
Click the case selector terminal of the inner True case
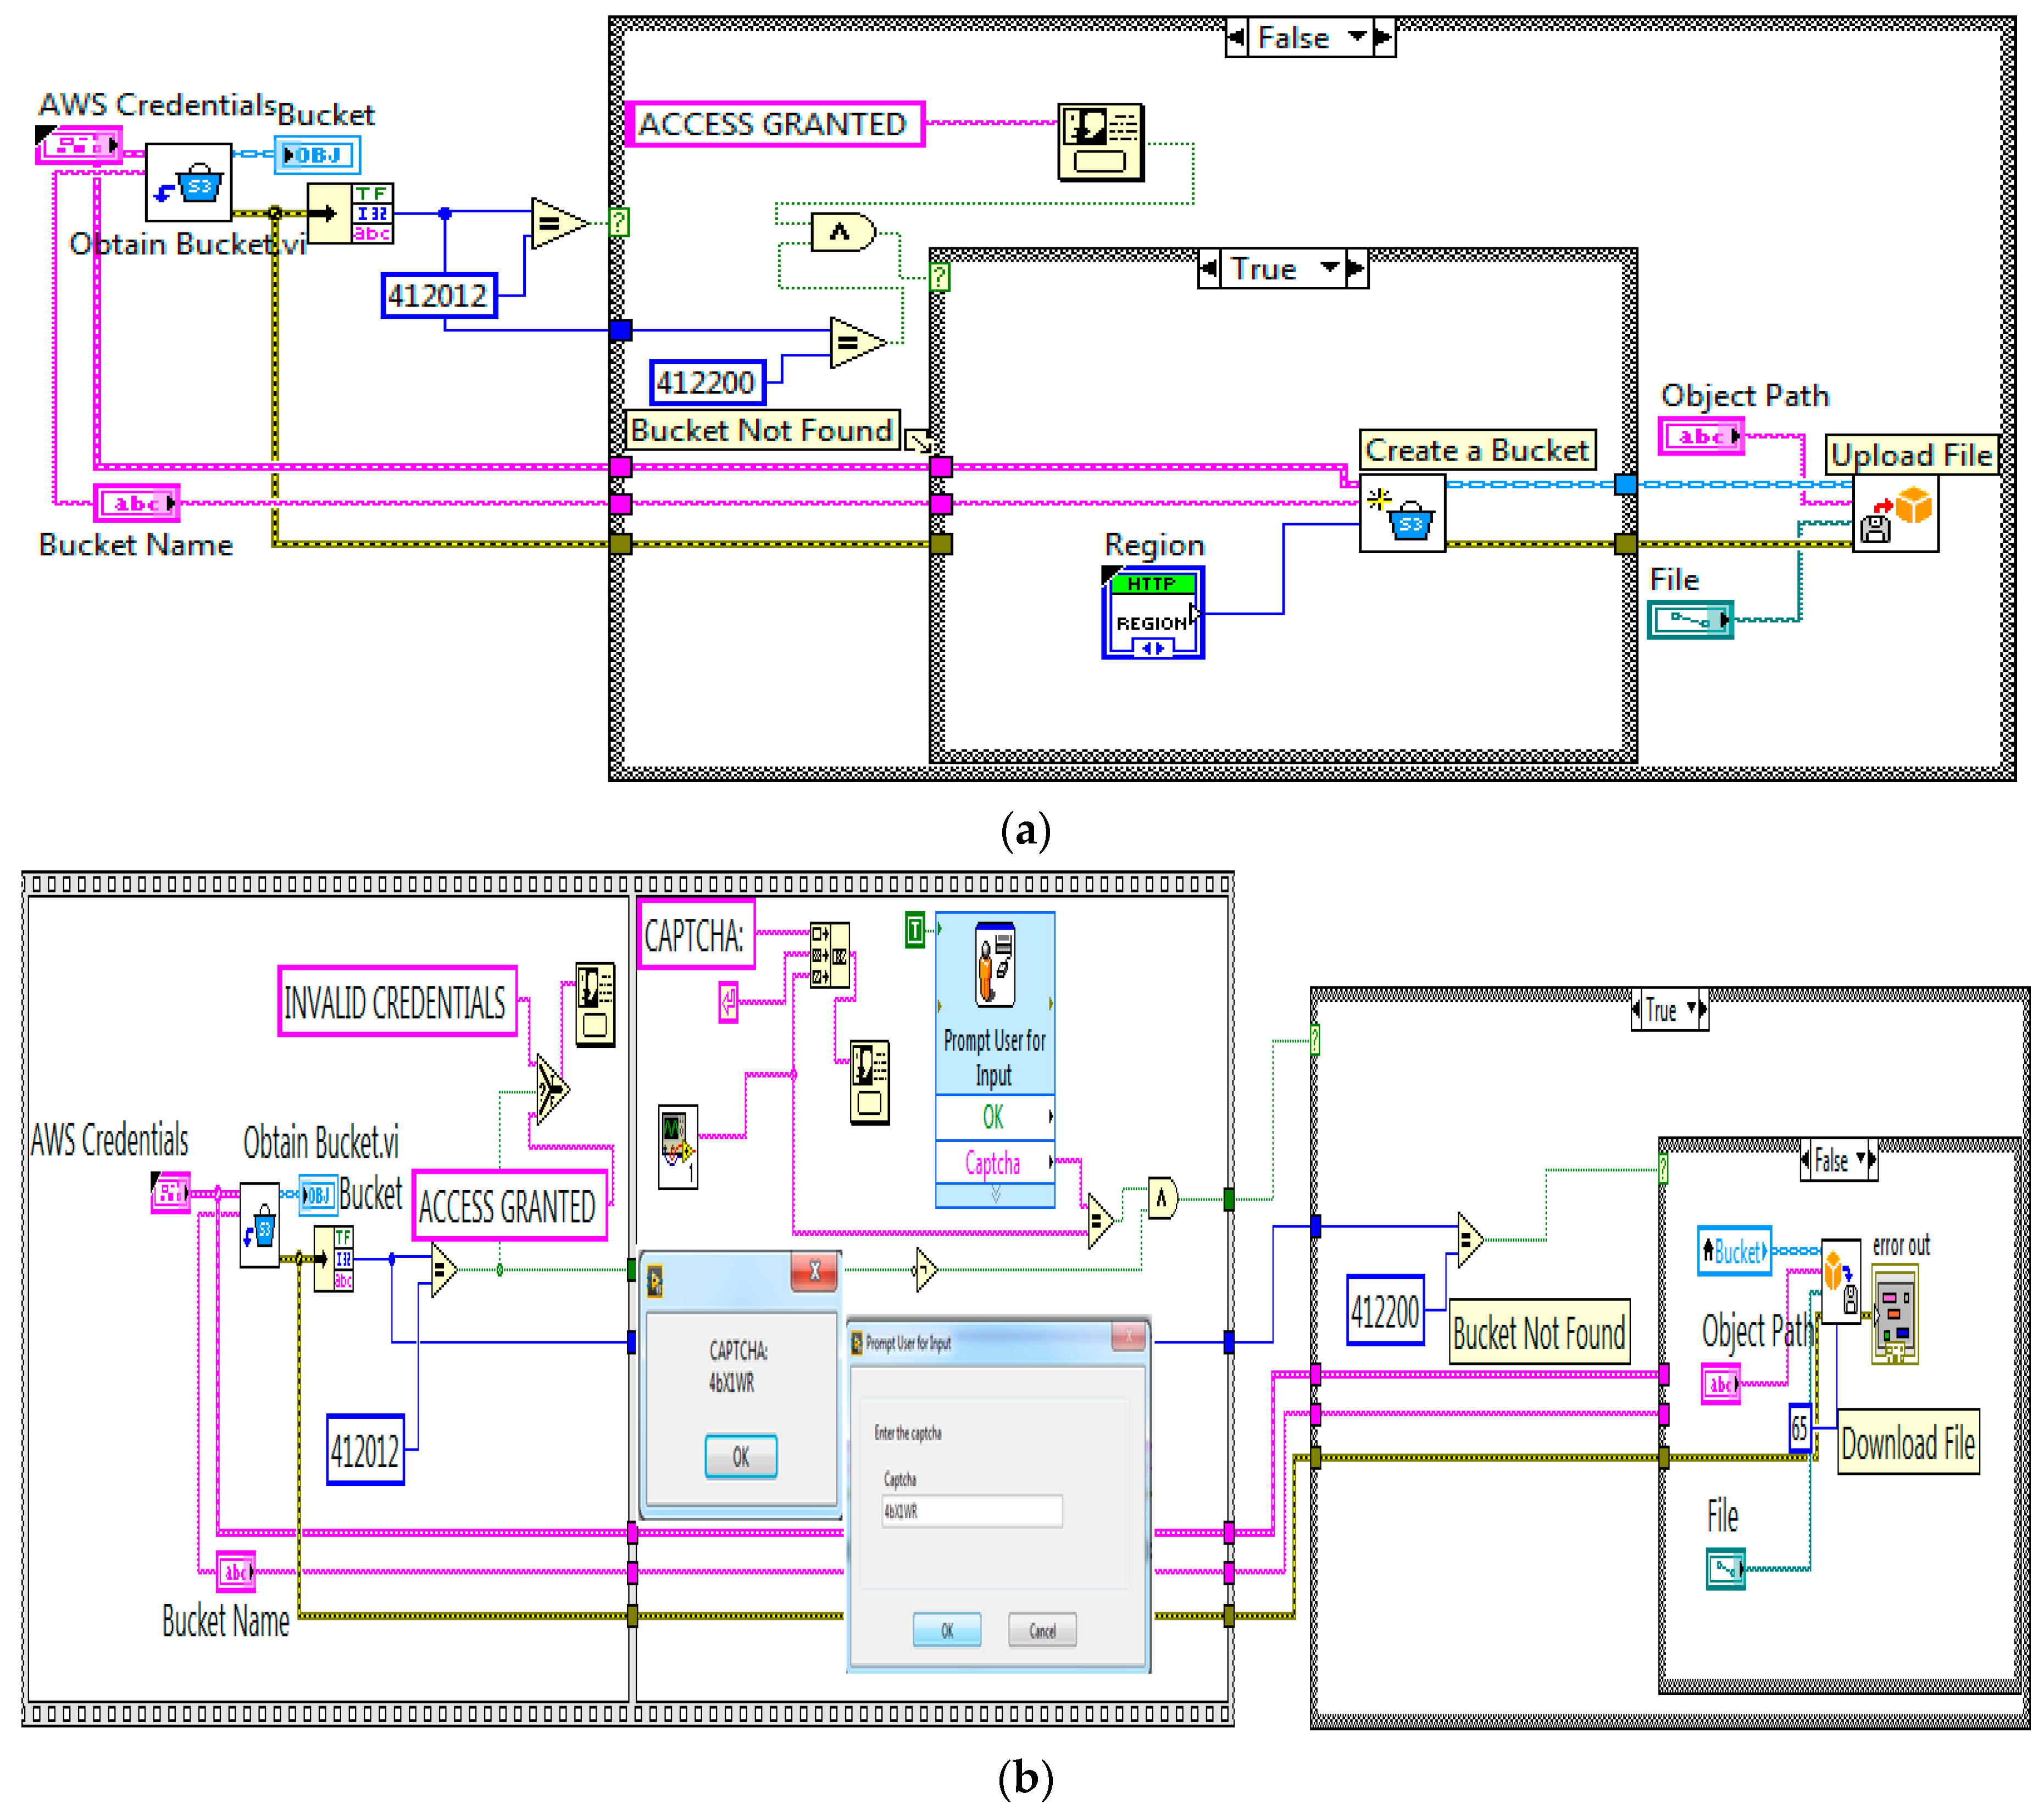pos(940,276)
